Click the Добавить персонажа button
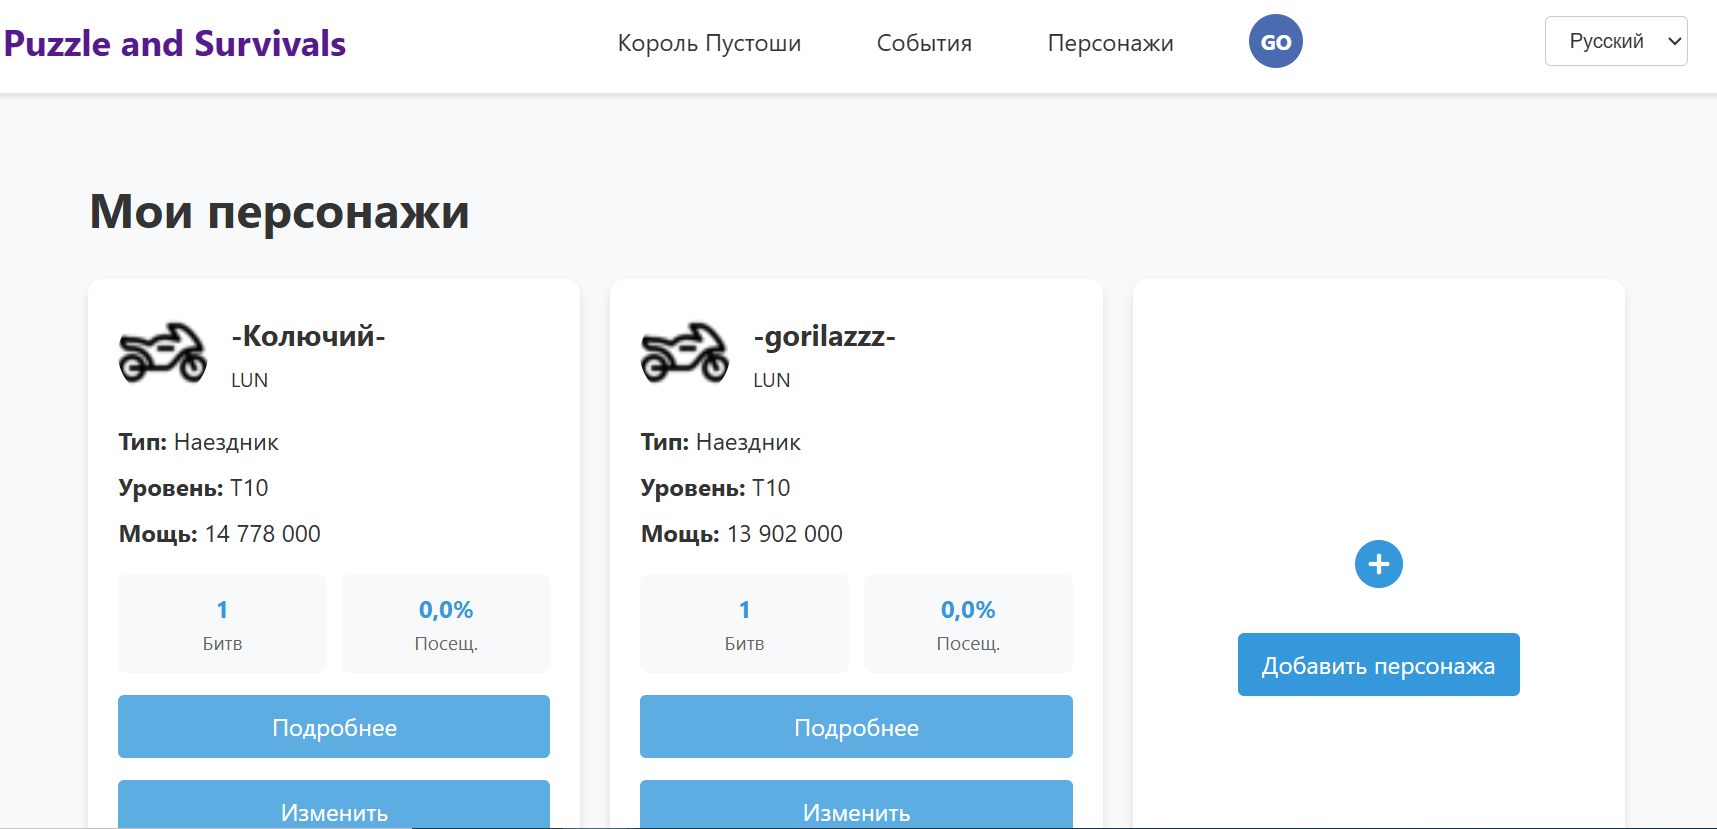Screen dimensions: 1717x829 tap(1378, 665)
